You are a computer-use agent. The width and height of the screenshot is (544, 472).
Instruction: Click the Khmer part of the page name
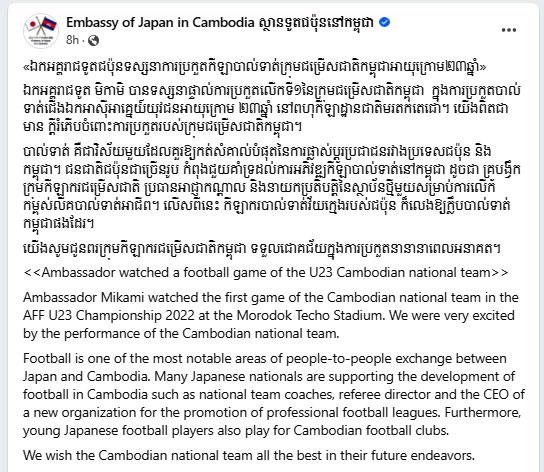(x=316, y=23)
